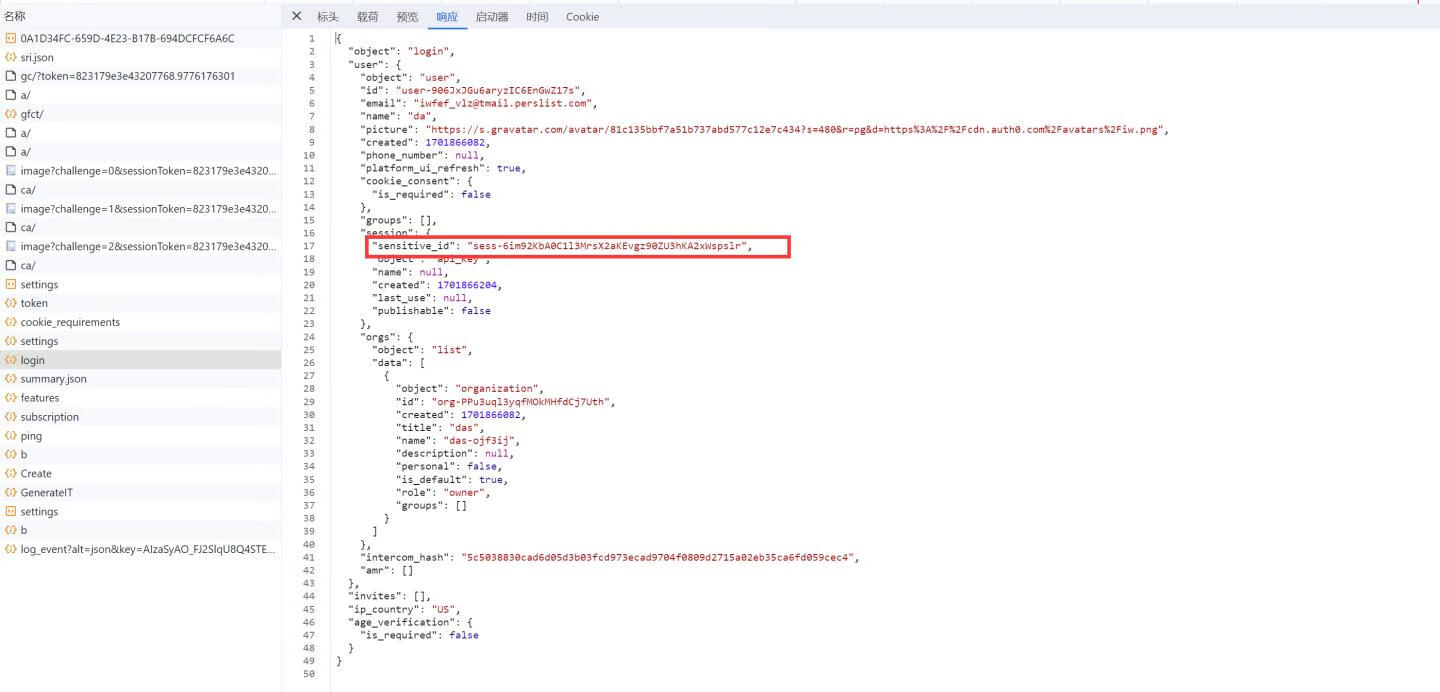
Task: Click the document icon beside gfct/ request
Action: coord(11,114)
